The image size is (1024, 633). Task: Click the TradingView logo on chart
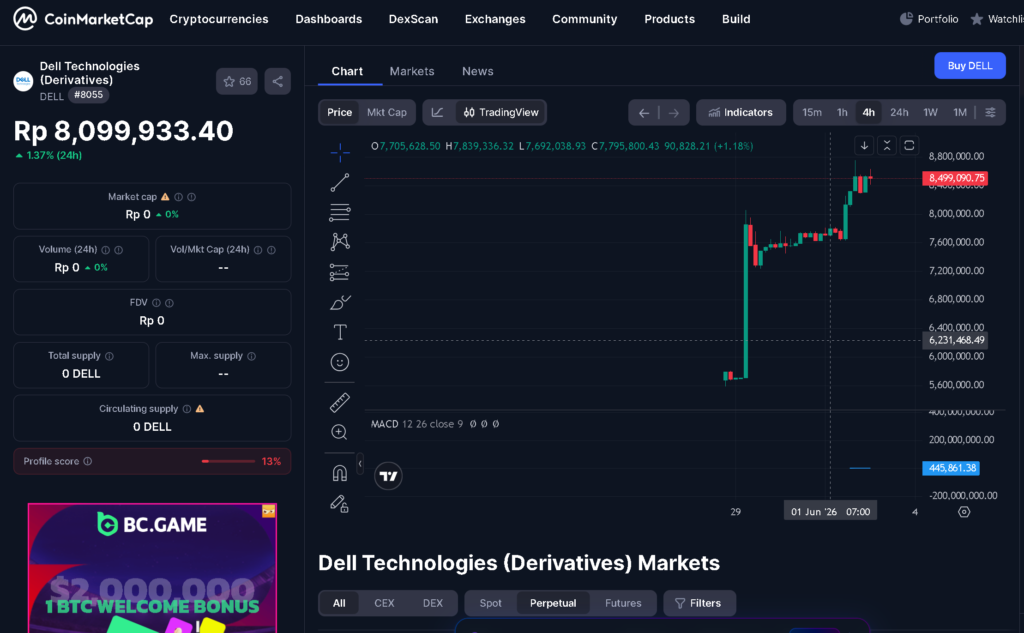coord(389,476)
